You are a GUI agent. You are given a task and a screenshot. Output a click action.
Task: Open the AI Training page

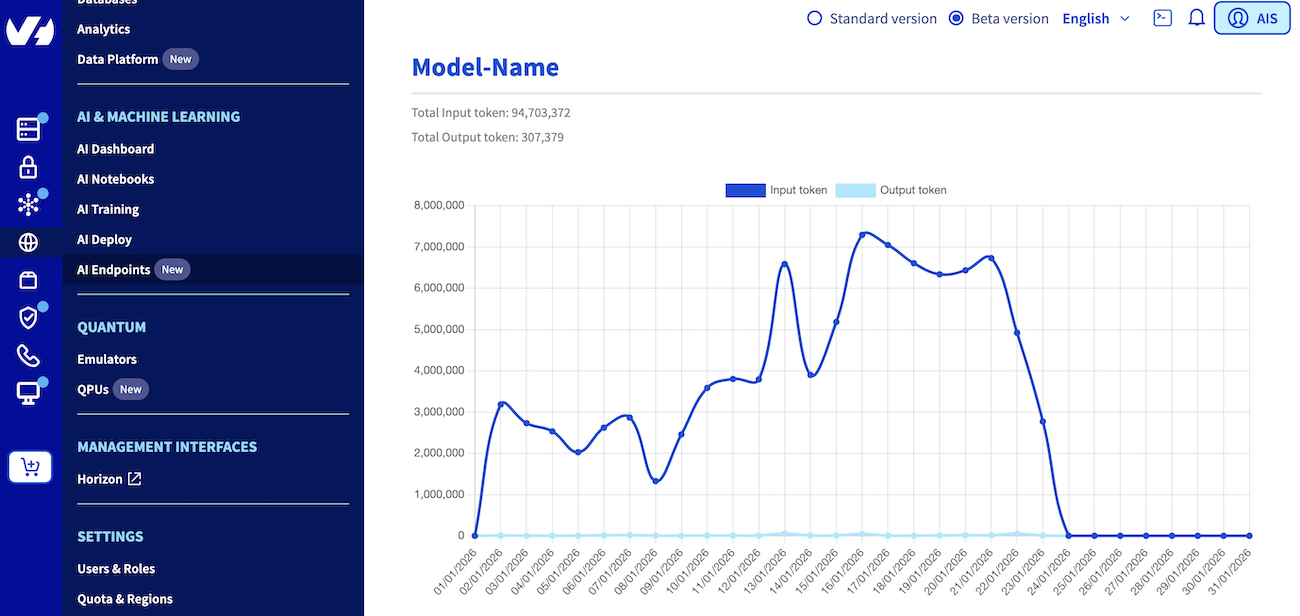106,209
